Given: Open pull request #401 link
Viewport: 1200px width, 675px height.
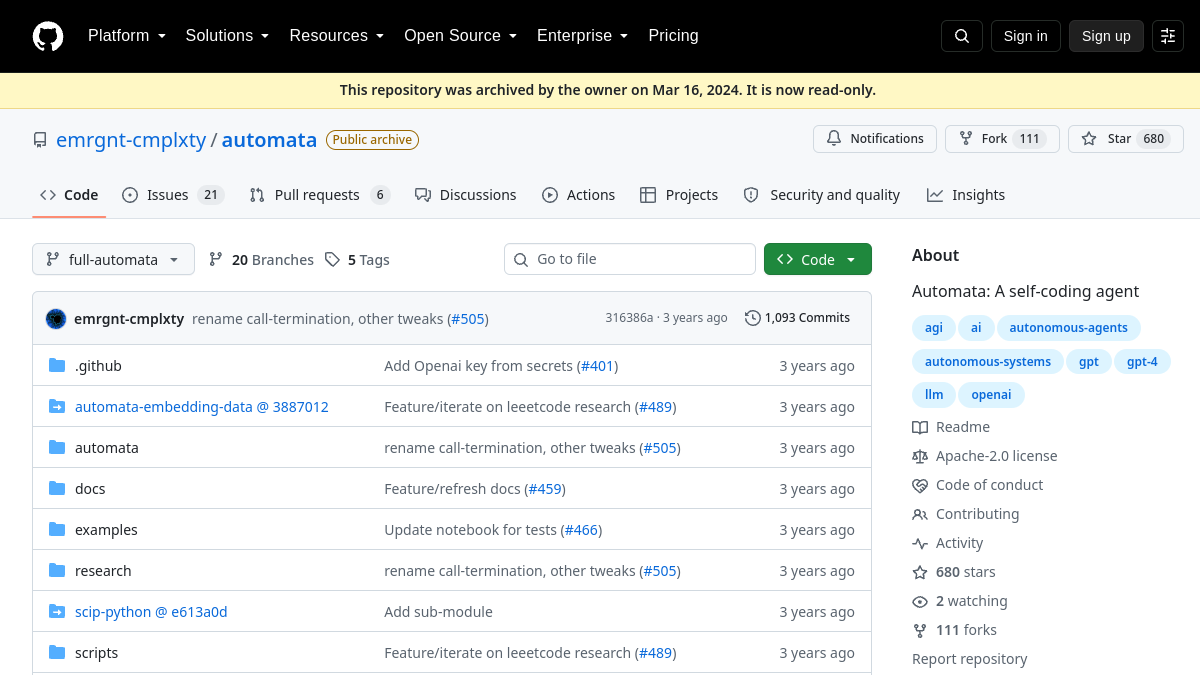Looking at the screenshot, I should [x=598, y=366].
